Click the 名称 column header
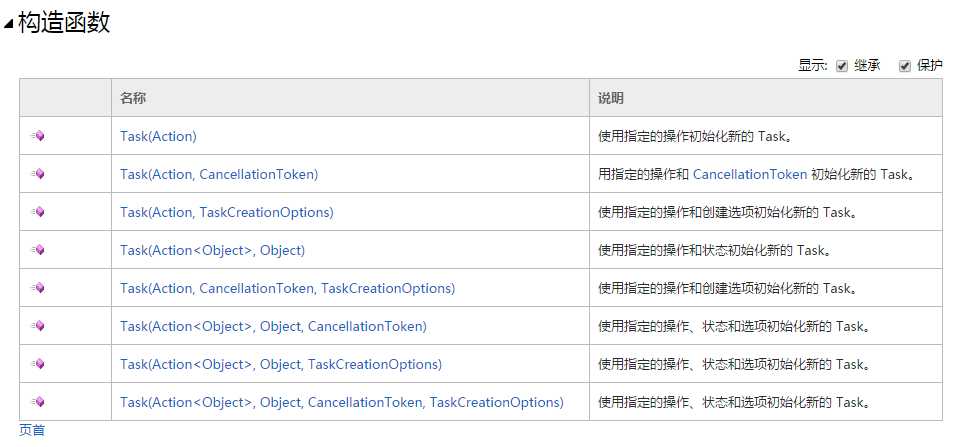The height and width of the screenshot is (447, 955). click(x=133, y=98)
